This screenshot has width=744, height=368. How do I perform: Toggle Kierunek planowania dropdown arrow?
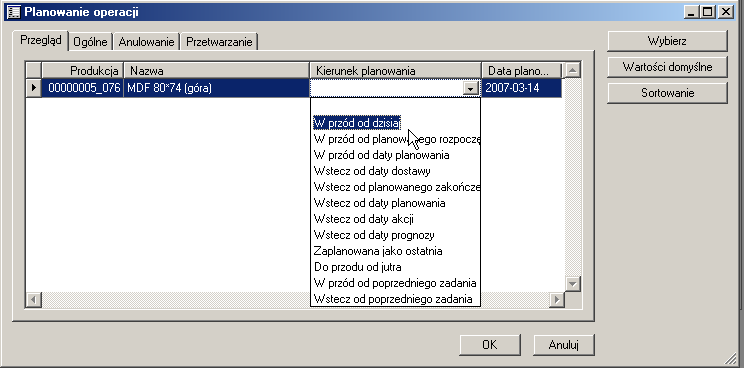point(471,88)
